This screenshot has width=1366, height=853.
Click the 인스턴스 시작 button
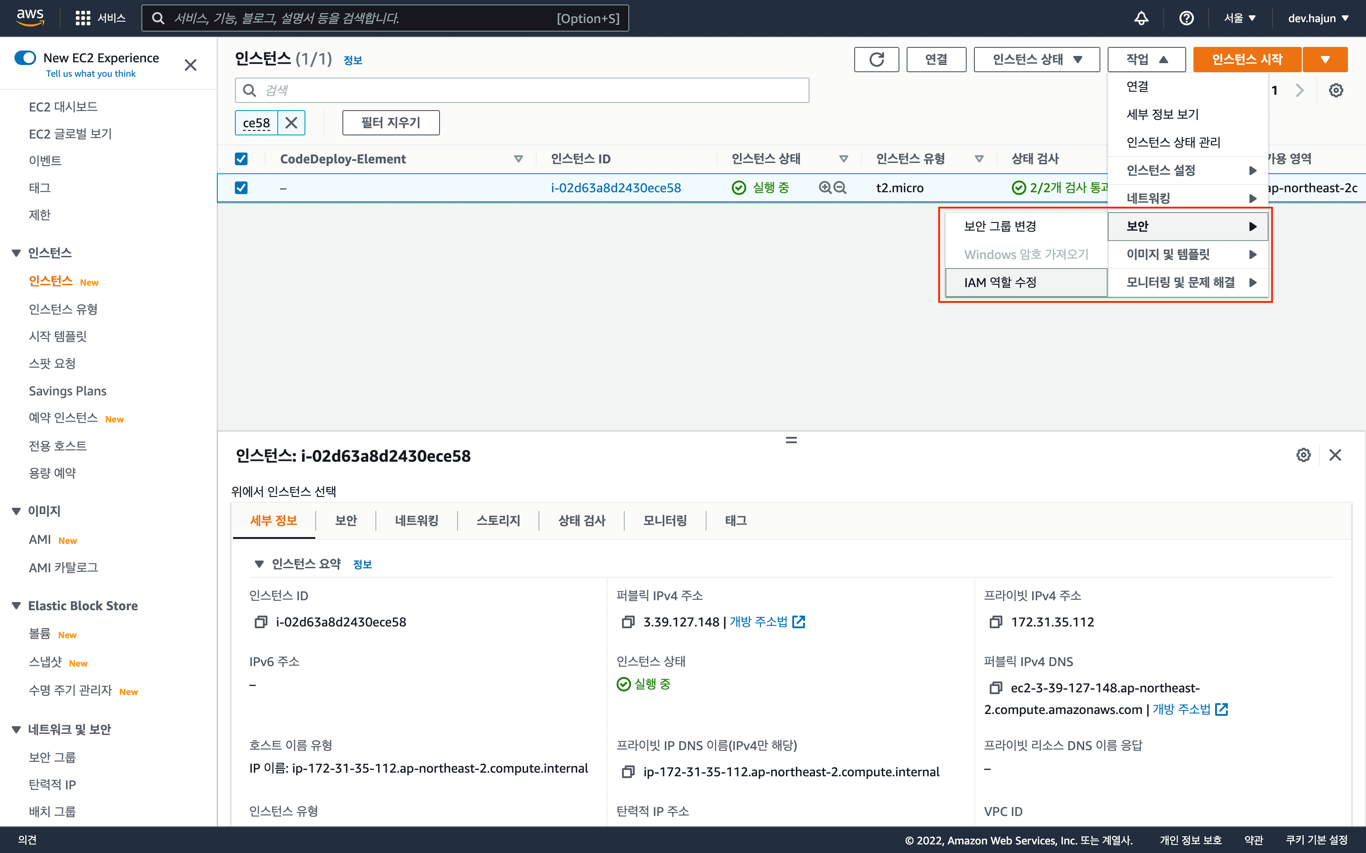tap(1247, 59)
